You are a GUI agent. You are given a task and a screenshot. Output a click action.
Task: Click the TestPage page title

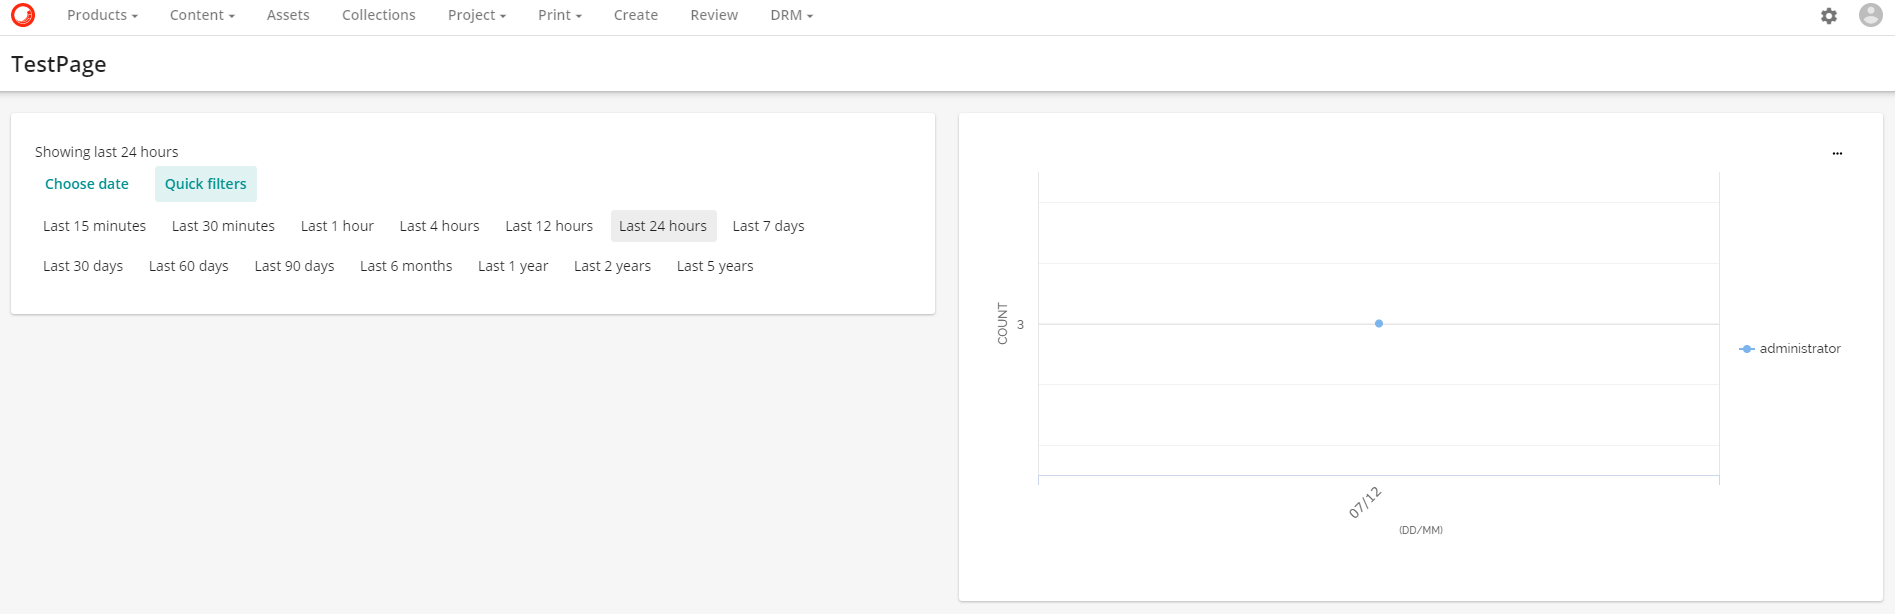59,64
